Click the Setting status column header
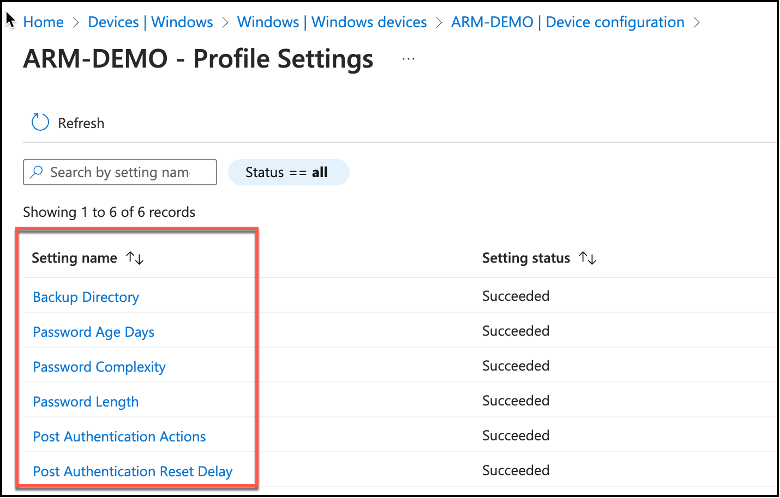 [526, 258]
